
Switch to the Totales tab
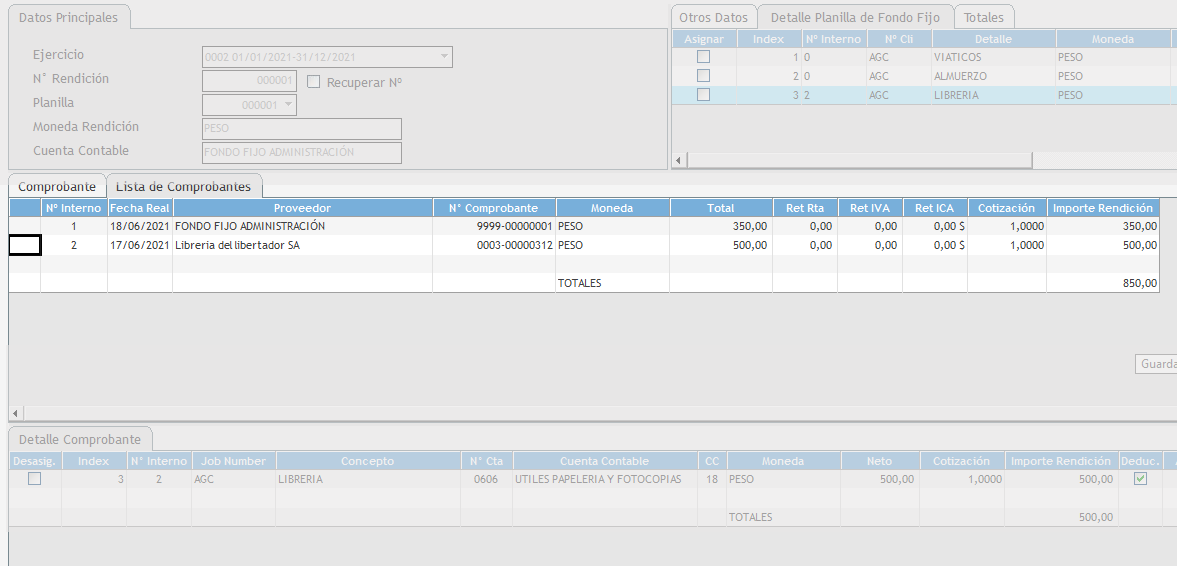[x=983, y=18]
